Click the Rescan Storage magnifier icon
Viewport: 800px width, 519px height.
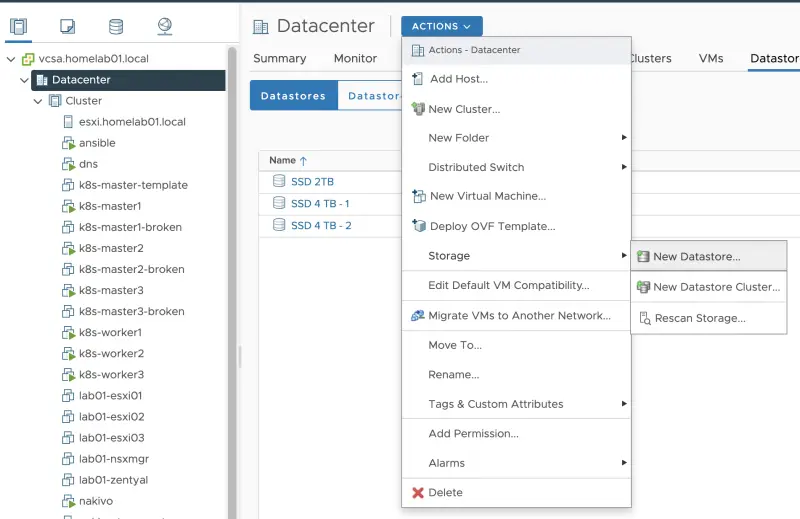tap(645, 318)
